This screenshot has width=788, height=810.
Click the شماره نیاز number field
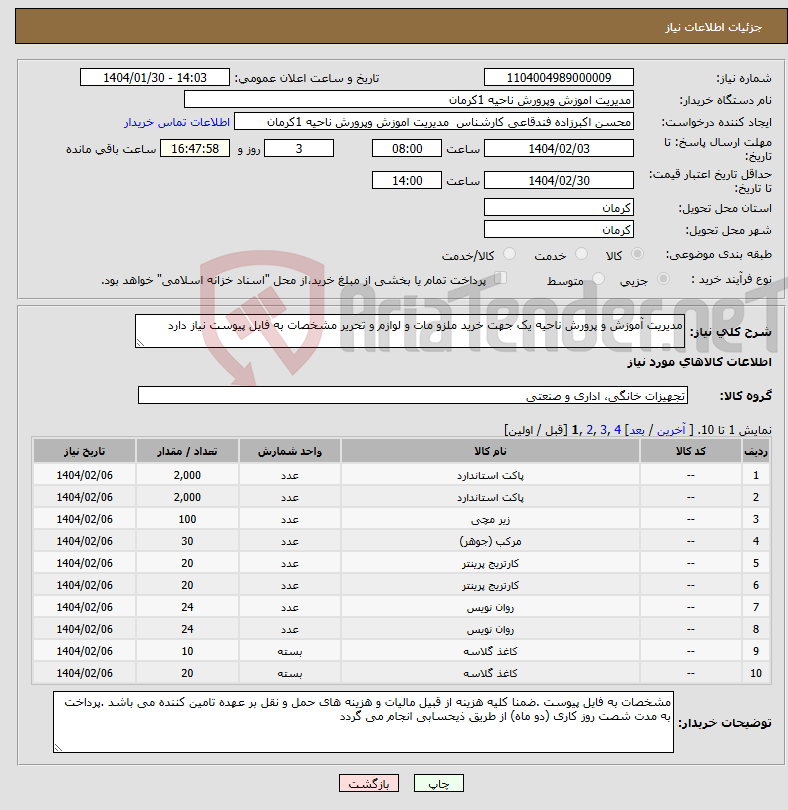pos(559,77)
